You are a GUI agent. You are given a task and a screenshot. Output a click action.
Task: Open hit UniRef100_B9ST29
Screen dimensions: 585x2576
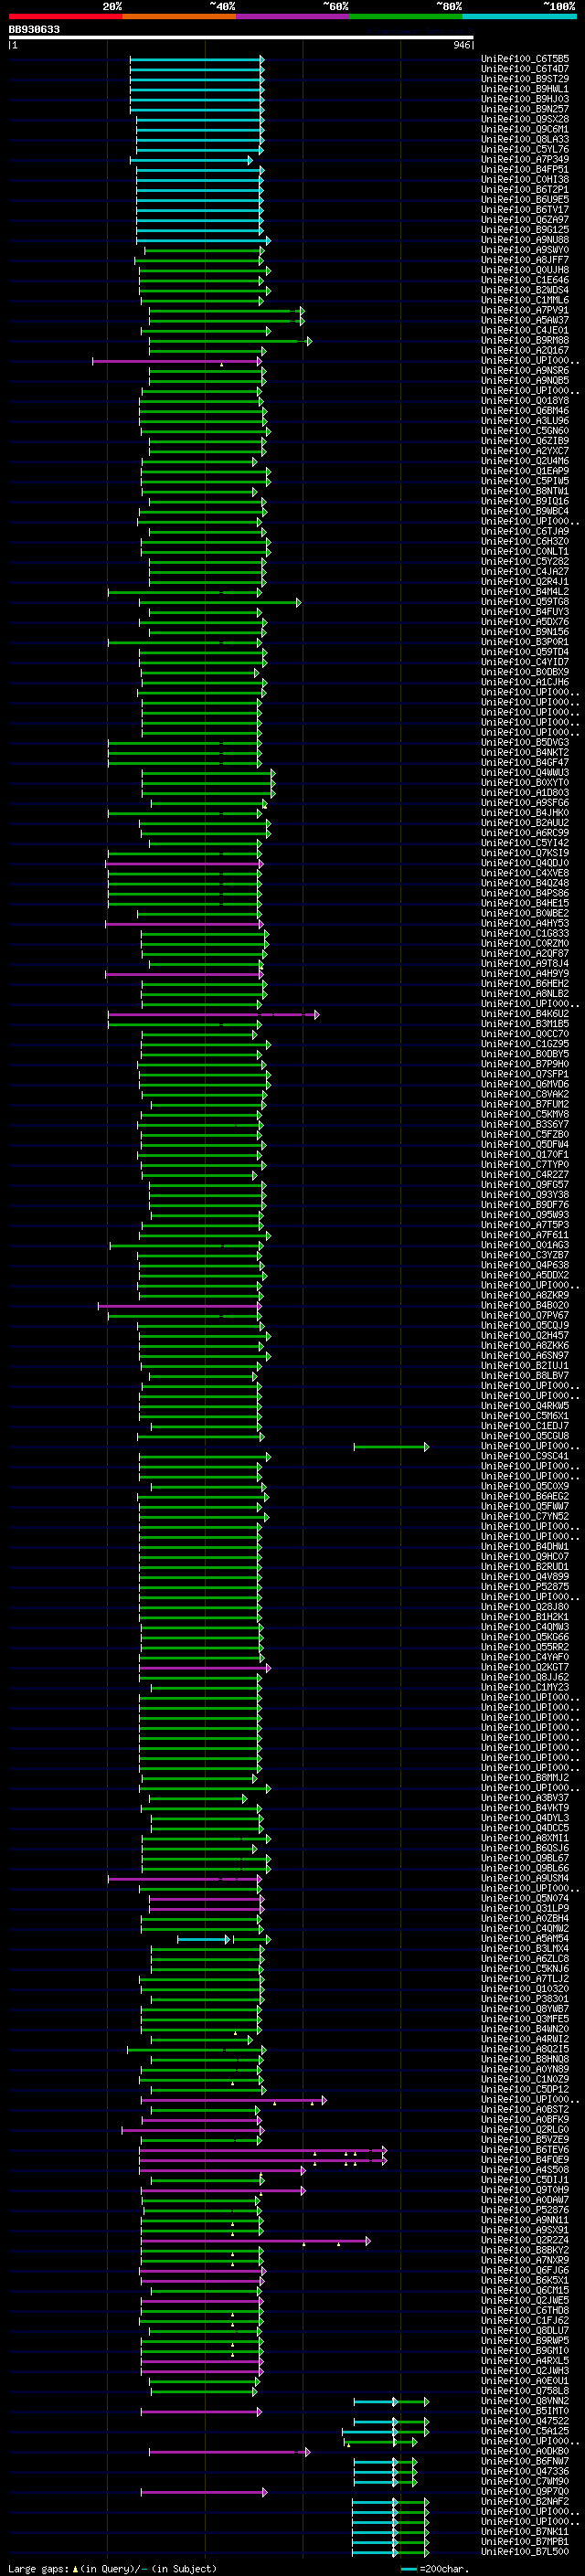[x=525, y=79]
